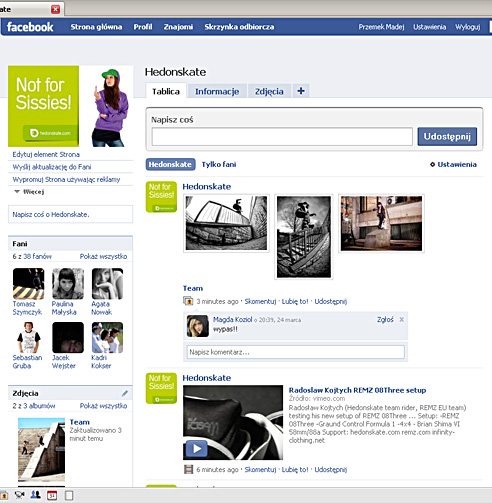The height and width of the screenshot is (503, 492).
Task: Click Wyślij aktualizację do Fani
Action: coord(52,167)
